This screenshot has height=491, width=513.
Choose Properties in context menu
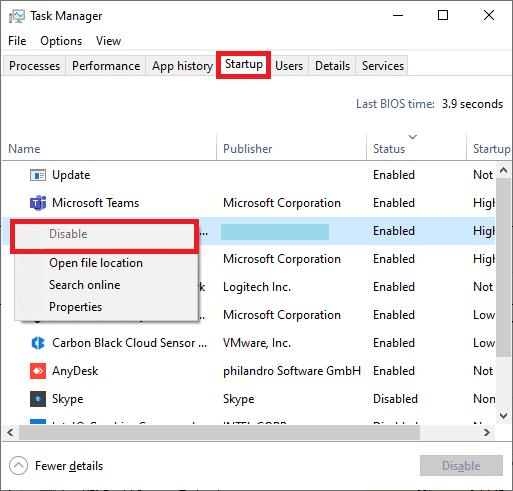106,307
